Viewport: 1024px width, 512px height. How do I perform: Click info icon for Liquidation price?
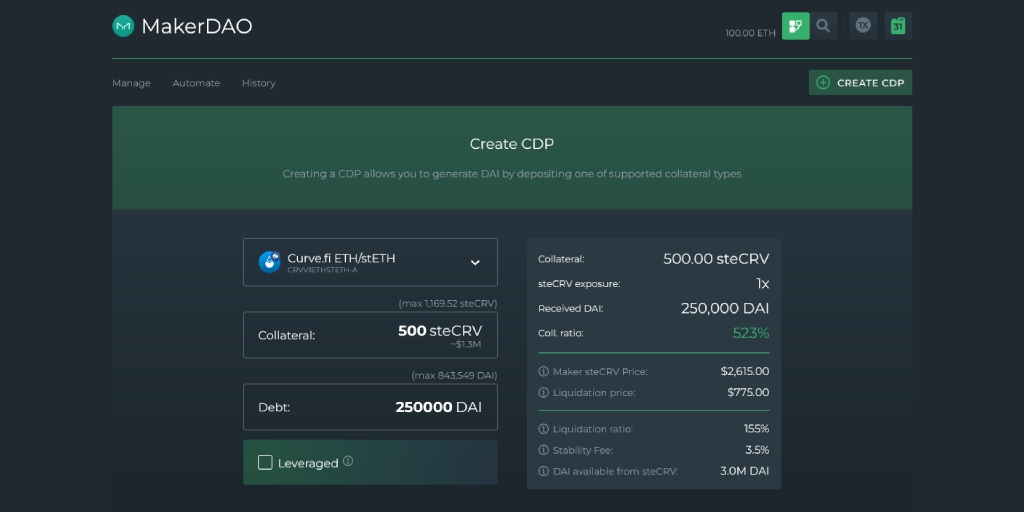click(x=543, y=392)
